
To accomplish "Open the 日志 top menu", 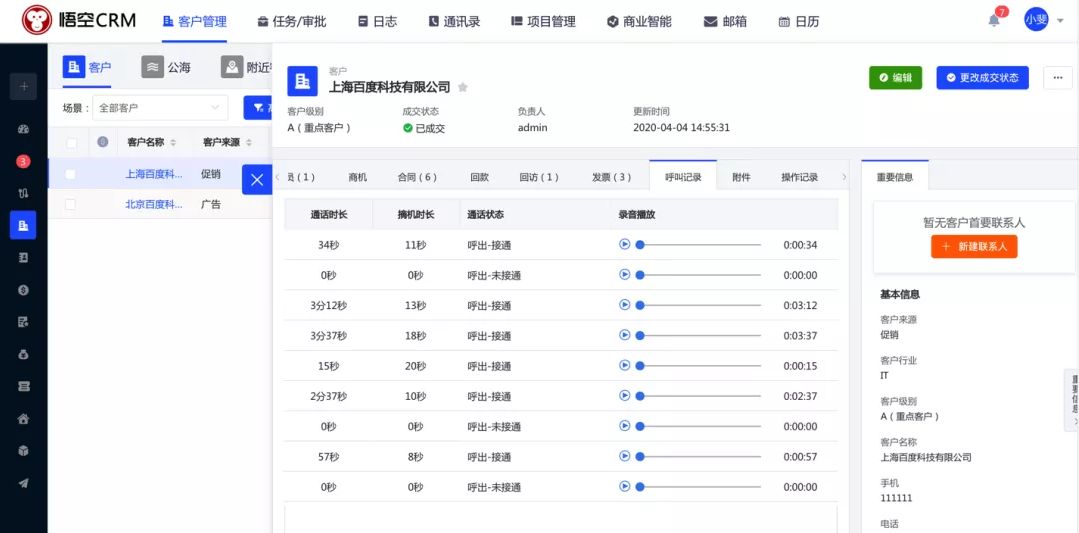I will pos(377,21).
